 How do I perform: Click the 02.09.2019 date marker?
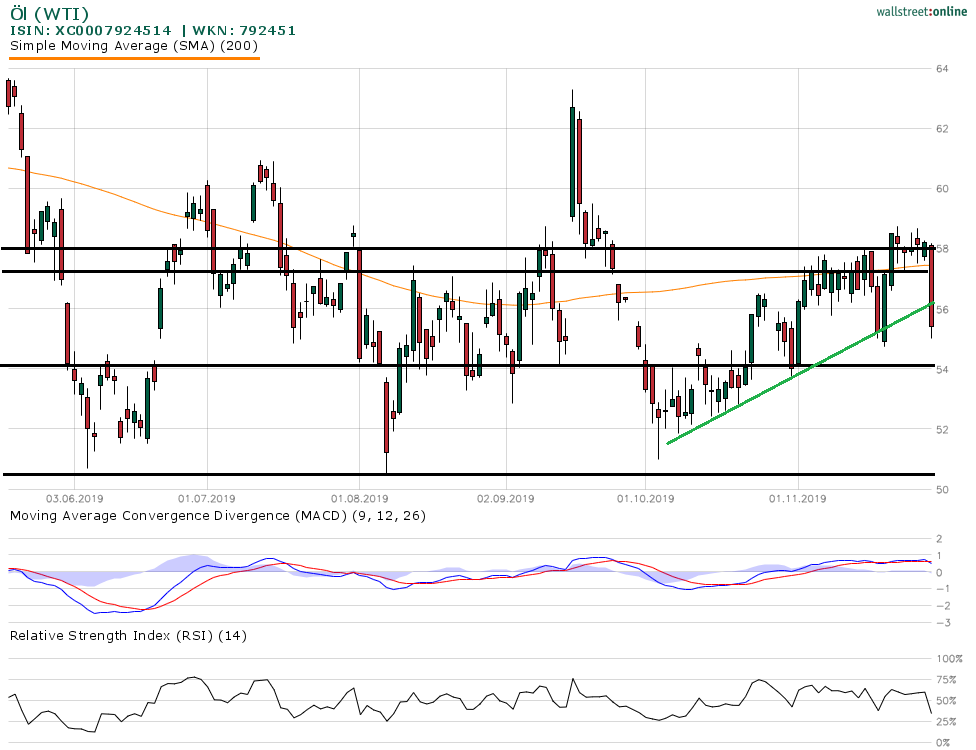[506, 497]
